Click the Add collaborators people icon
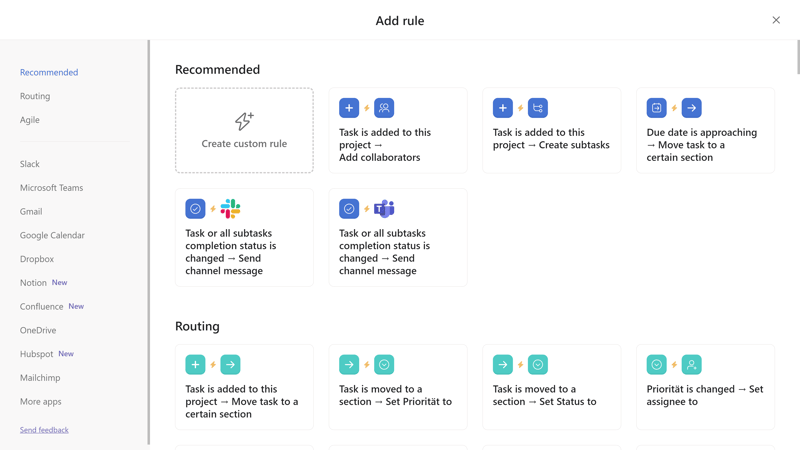The height and width of the screenshot is (450, 800). [x=384, y=108]
